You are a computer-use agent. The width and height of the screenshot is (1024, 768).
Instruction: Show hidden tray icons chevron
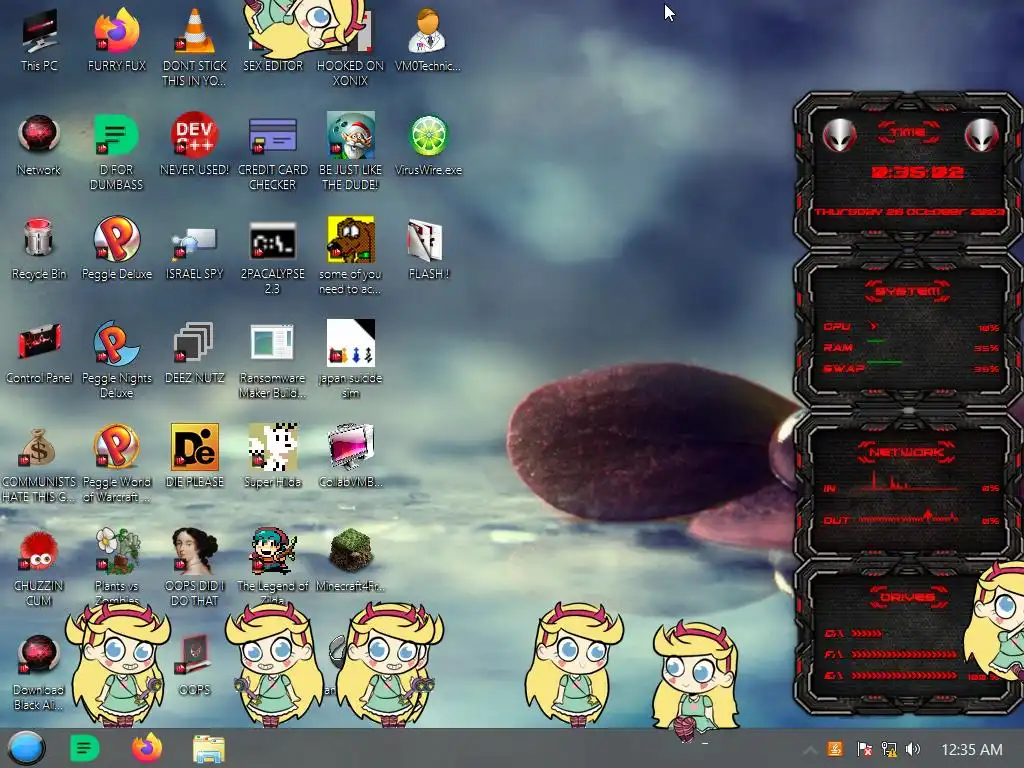[x=809, y=750]
